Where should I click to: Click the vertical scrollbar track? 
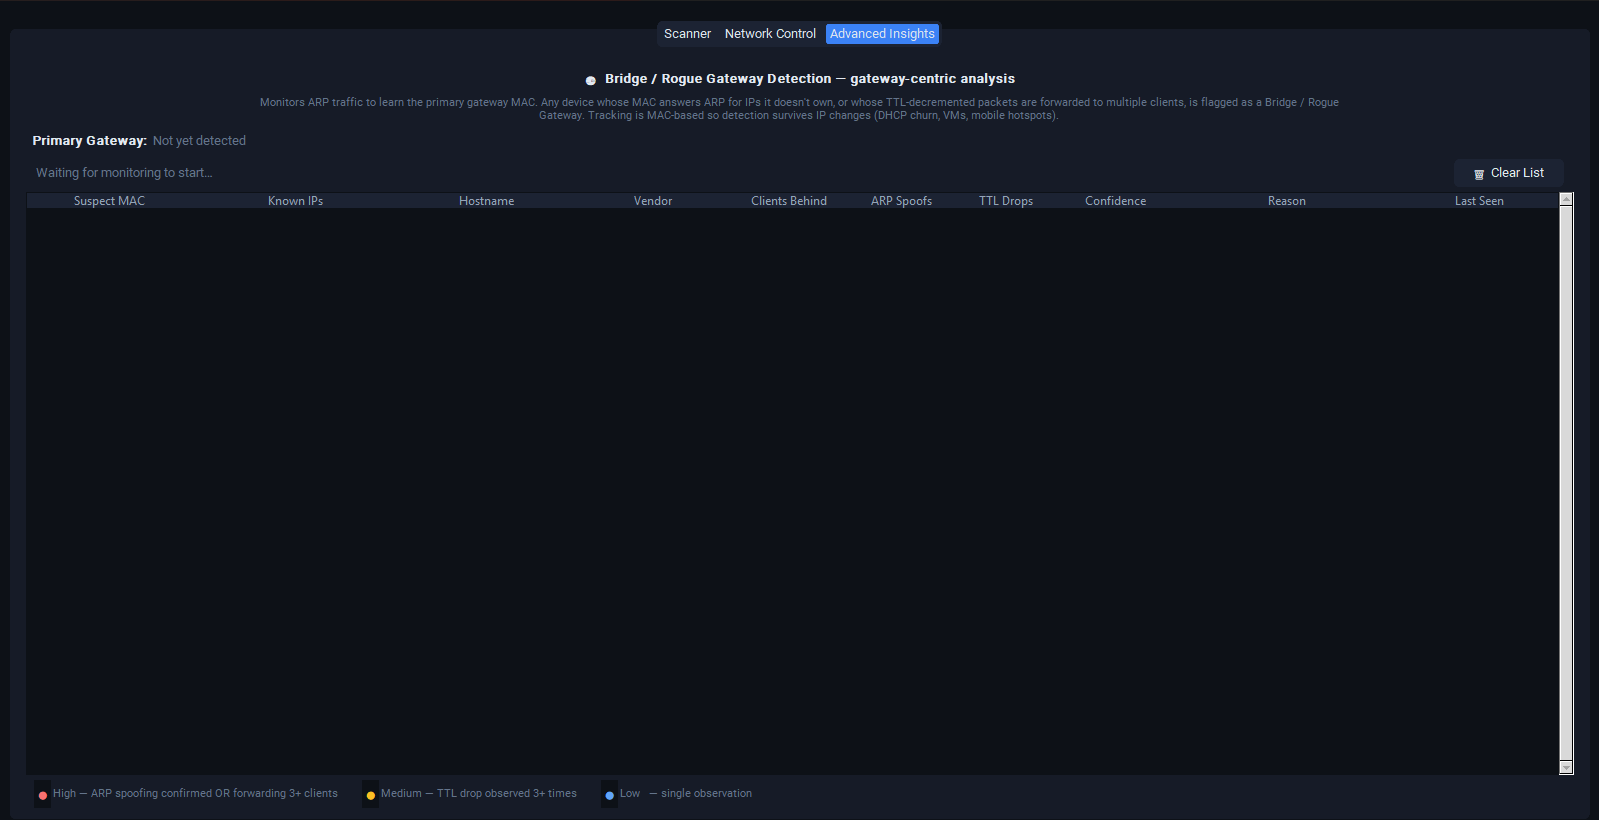(1566, 483)
